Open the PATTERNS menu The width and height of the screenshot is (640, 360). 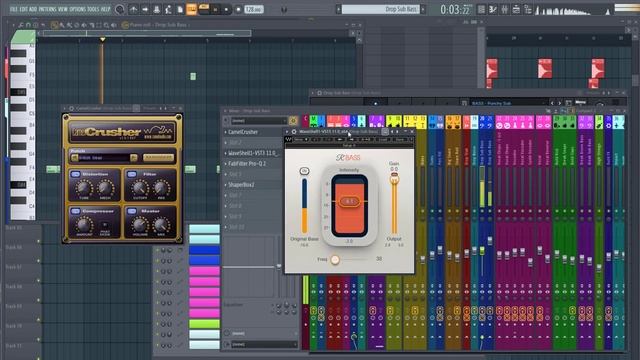coord(47,9)
